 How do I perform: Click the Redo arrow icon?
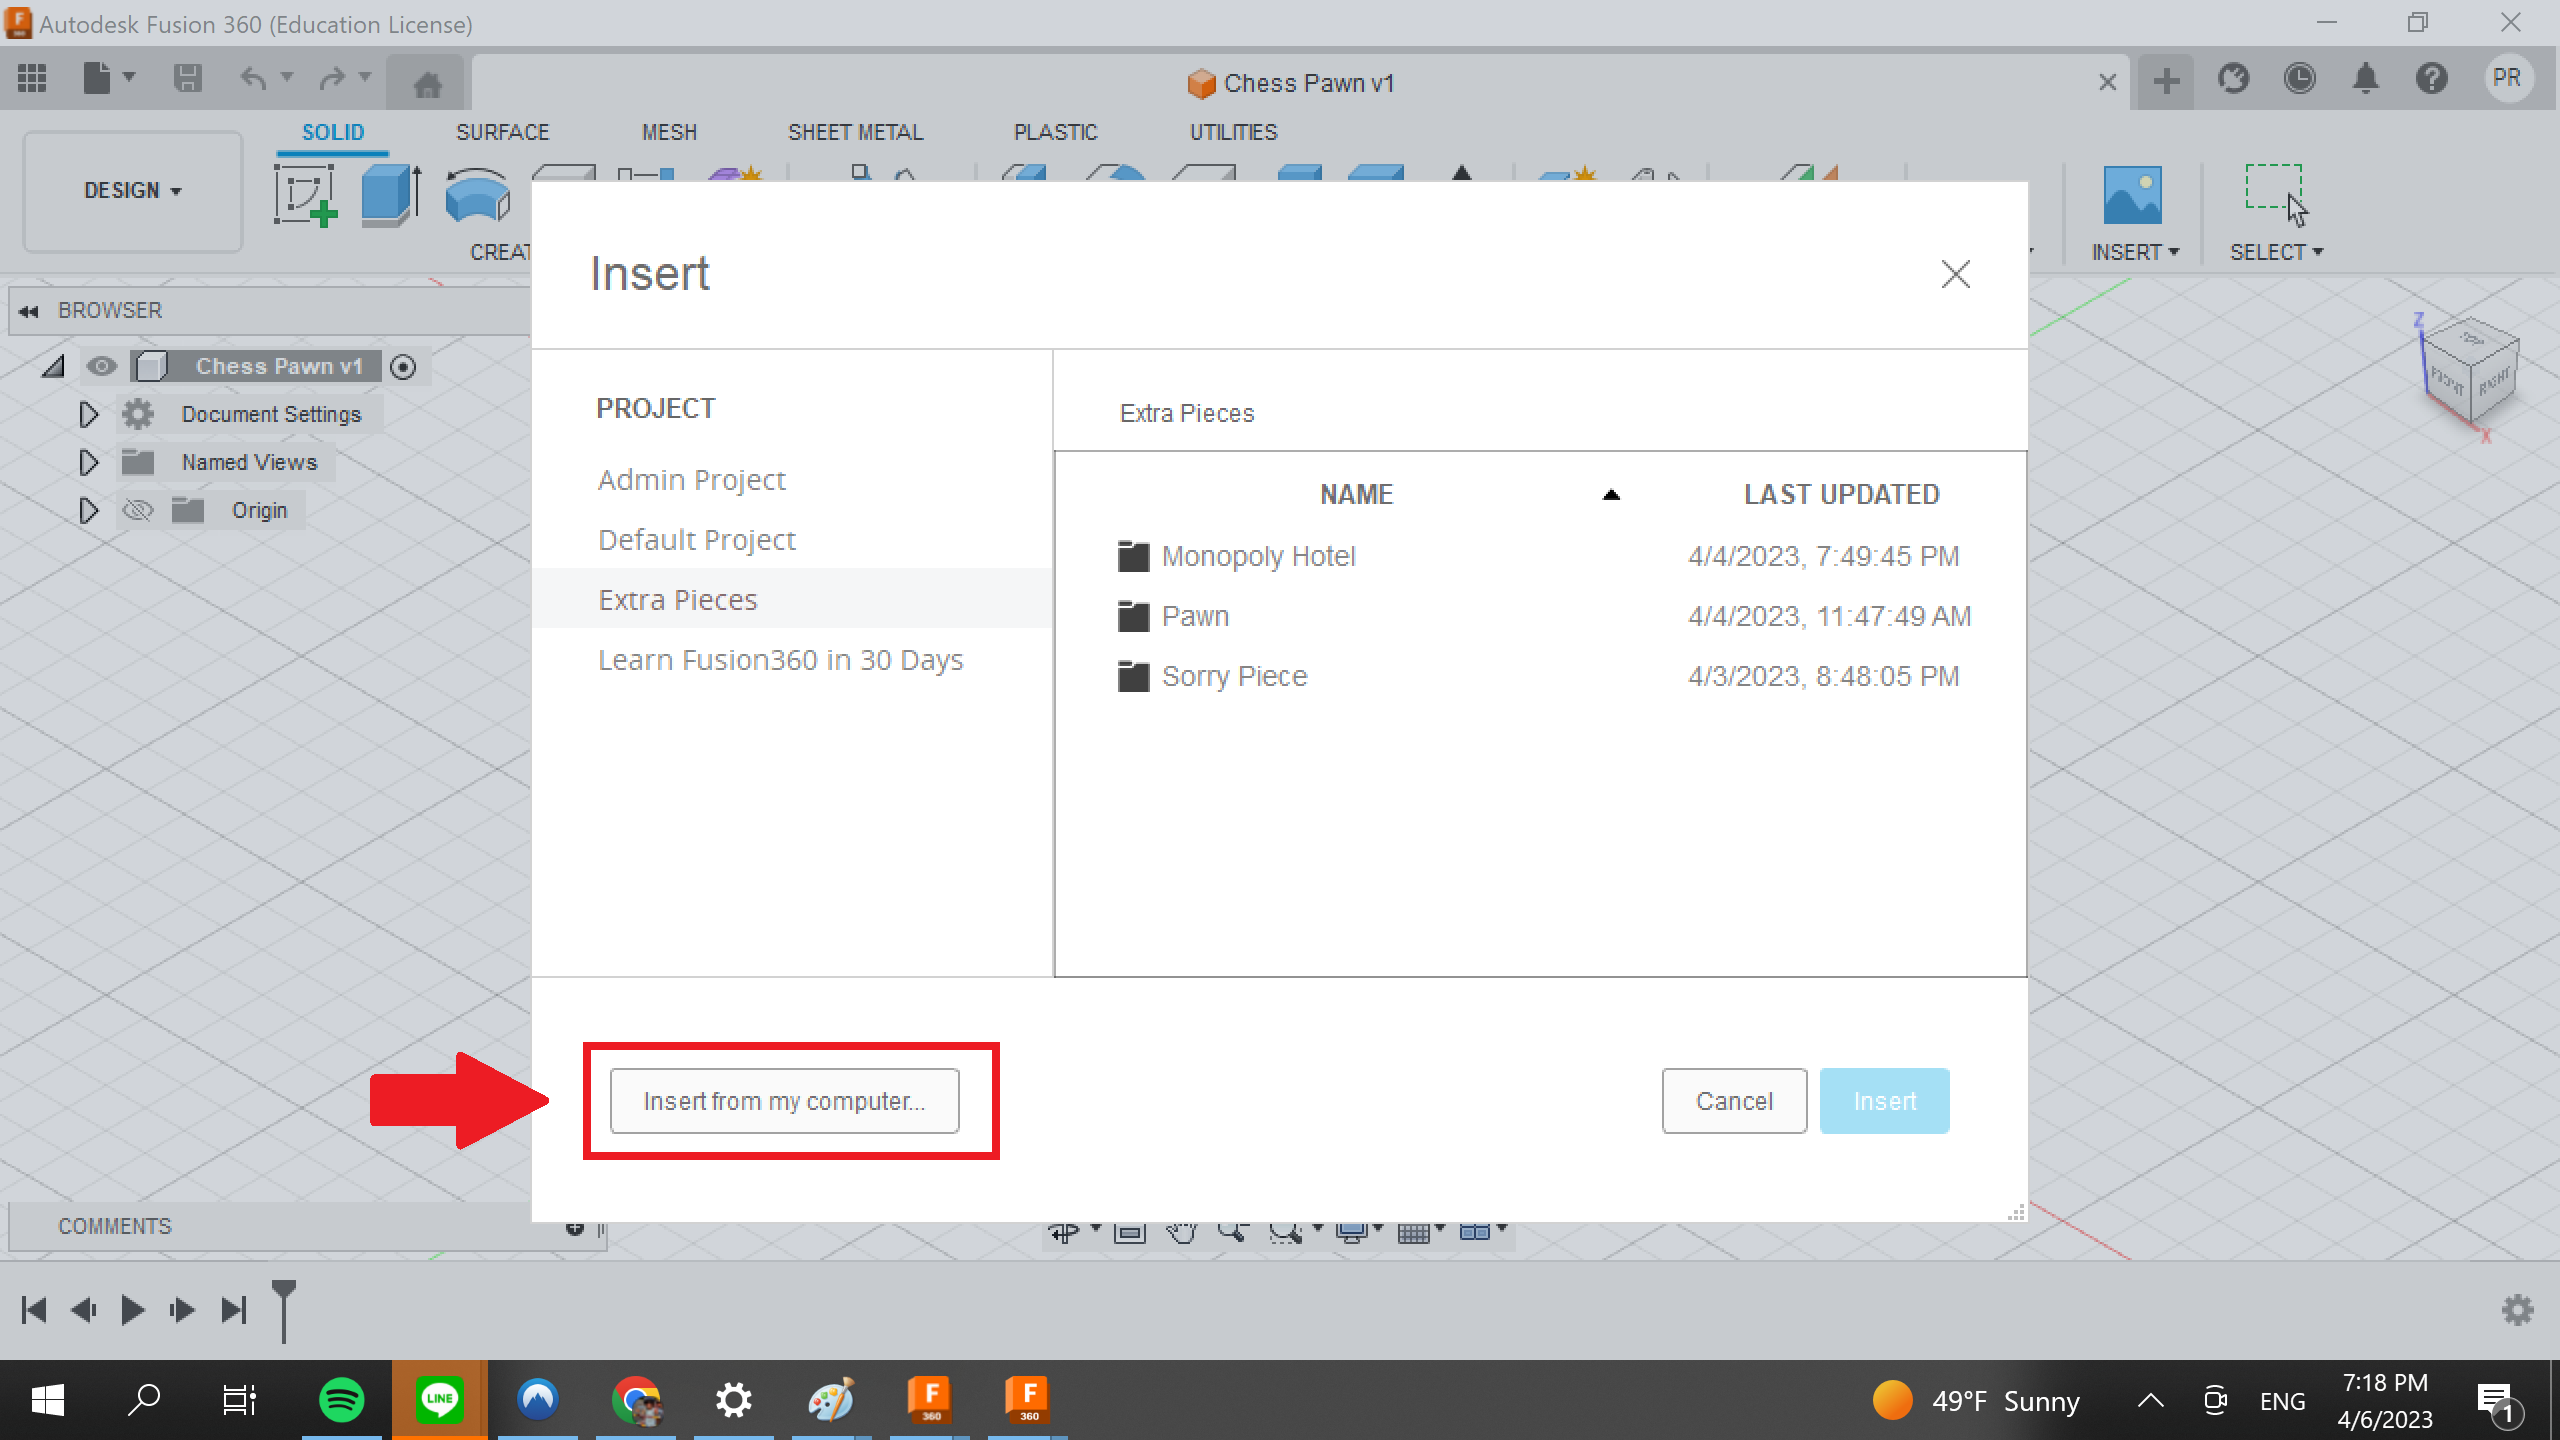332,78
